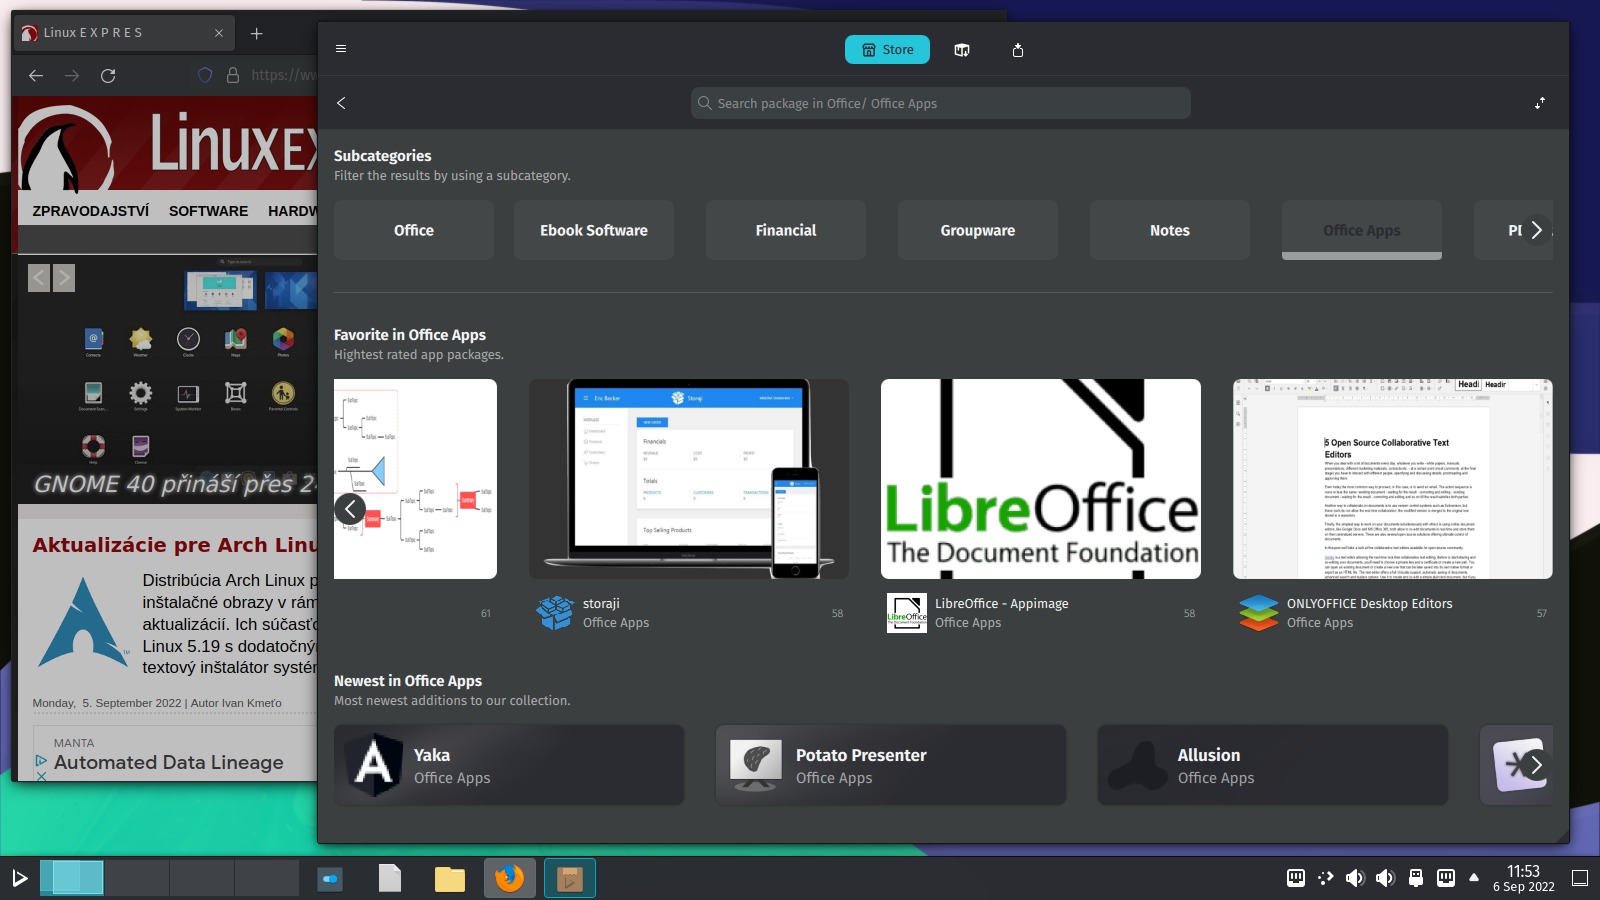Switch to Firefox from the taskbar

tap(510, 878)
